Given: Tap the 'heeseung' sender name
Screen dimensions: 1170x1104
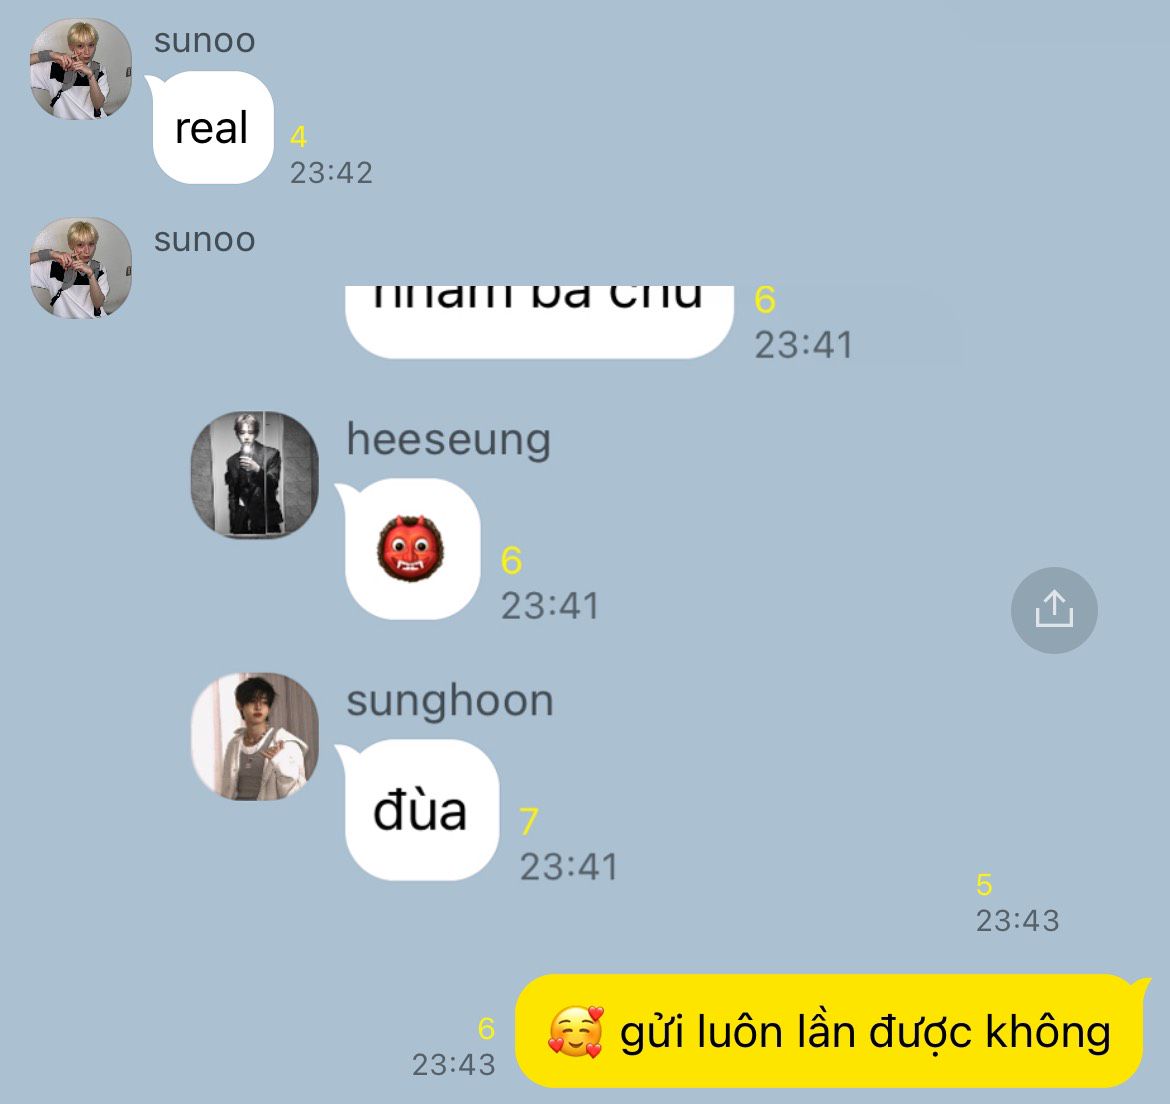Looking at the screenshot, I should pos(448,439).
